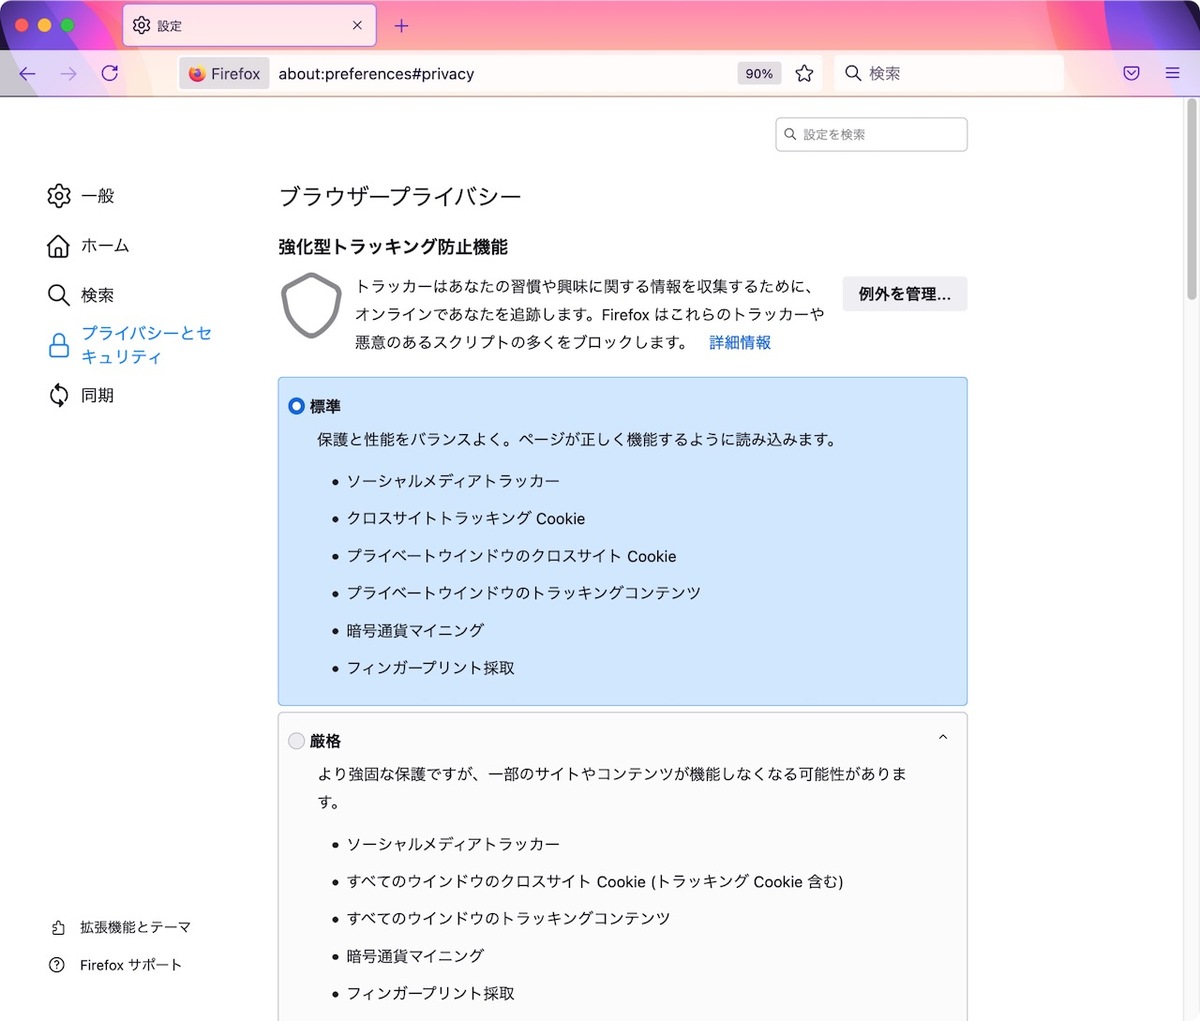Click the すべてのウインドウのクロスサイト Cookie item
The height and width of the screenshot is (1021, 1200).
pyautogui.click(x=595, y=881)
